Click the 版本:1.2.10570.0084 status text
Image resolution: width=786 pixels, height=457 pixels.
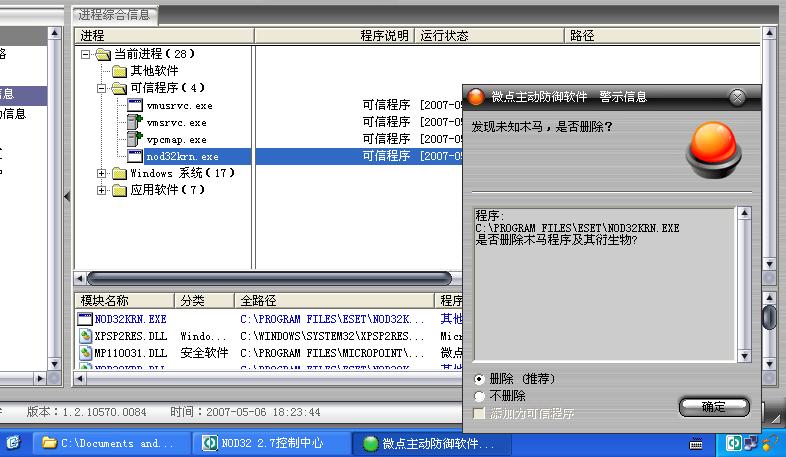coord(87,412)
